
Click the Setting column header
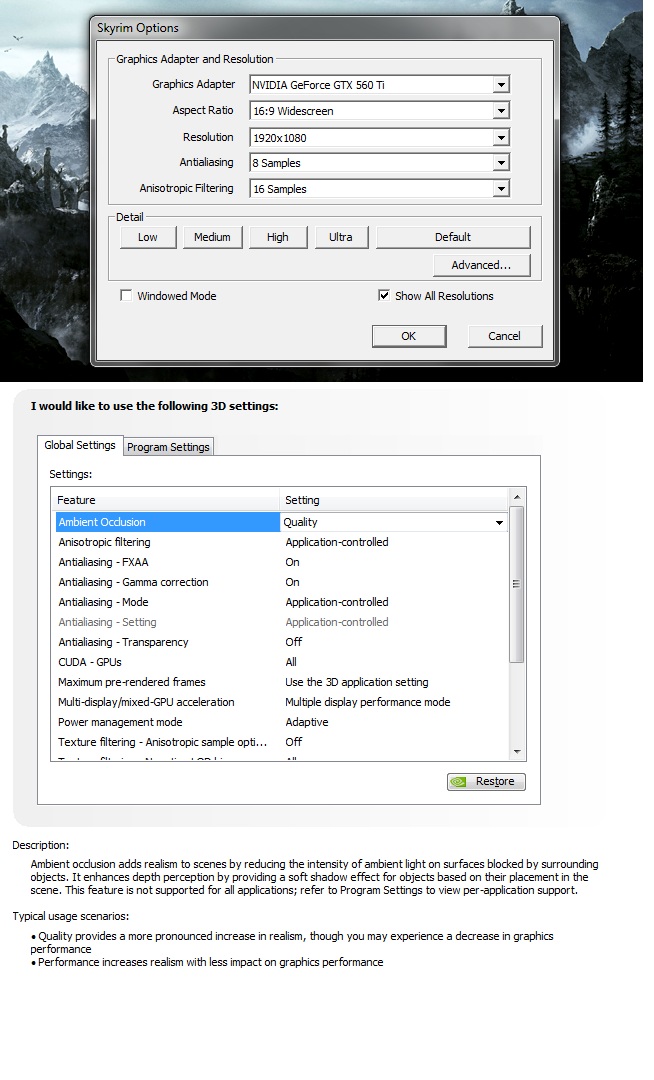393,500
